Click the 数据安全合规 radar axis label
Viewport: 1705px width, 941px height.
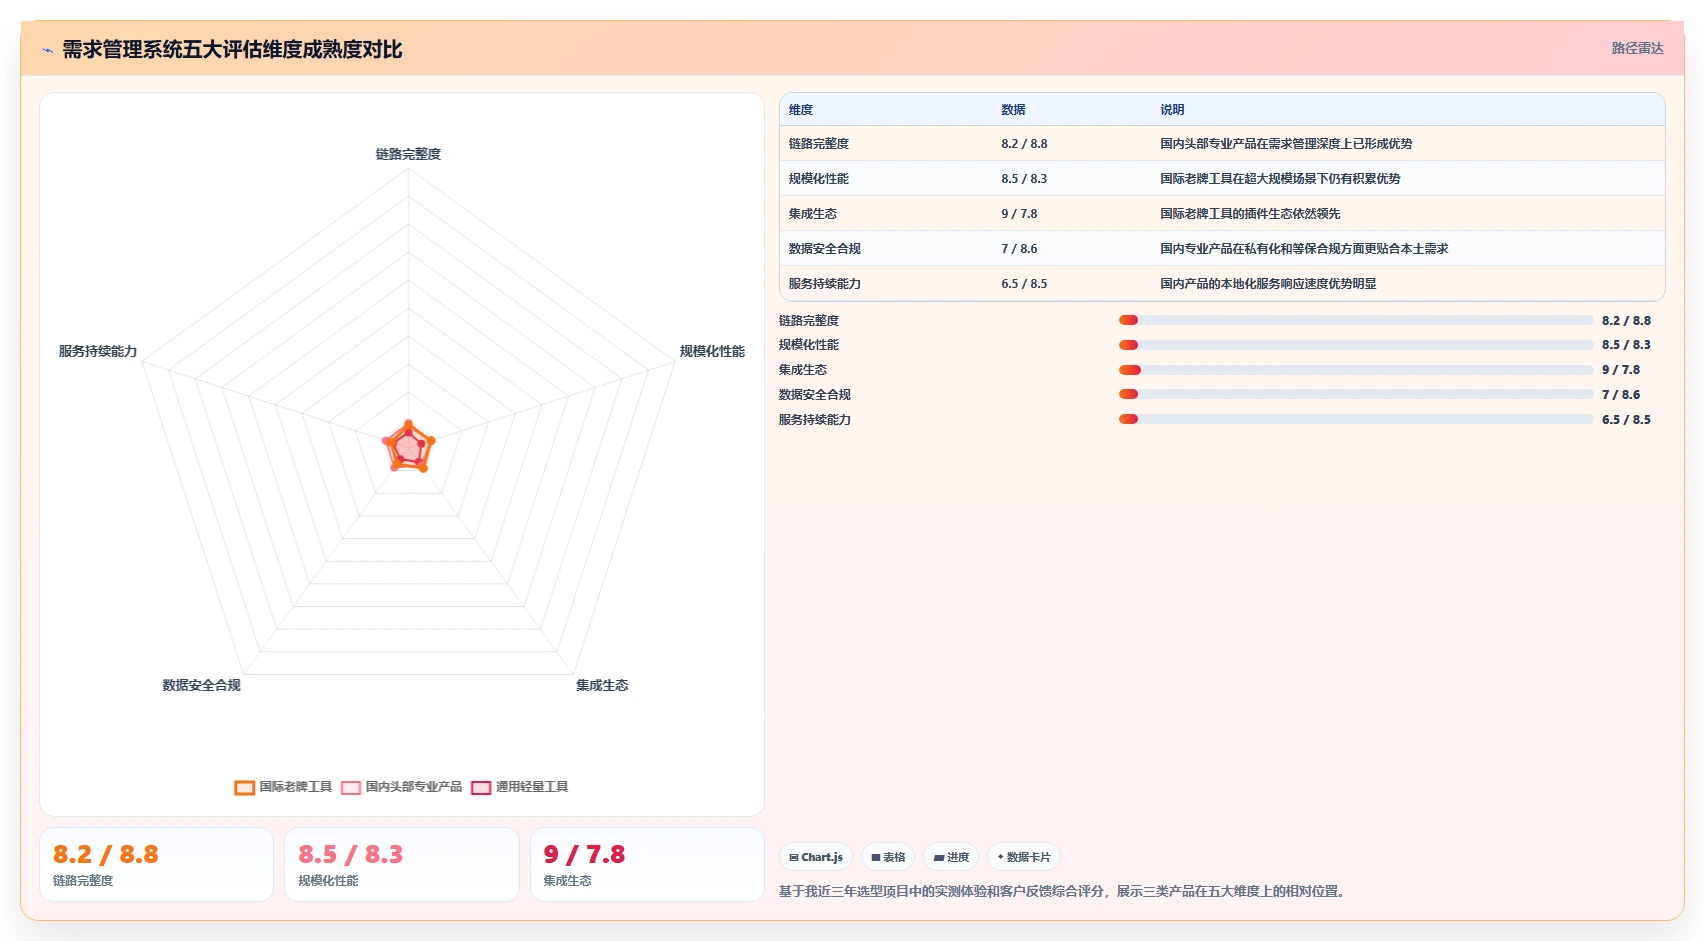201,686
